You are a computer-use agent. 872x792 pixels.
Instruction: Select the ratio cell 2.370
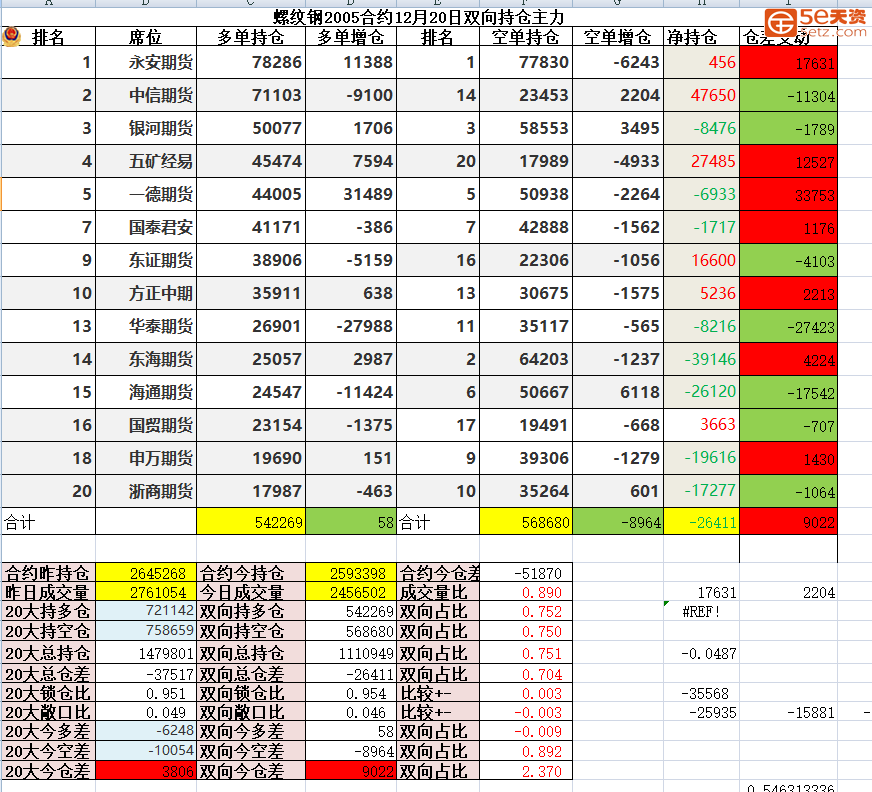[526, 771]
